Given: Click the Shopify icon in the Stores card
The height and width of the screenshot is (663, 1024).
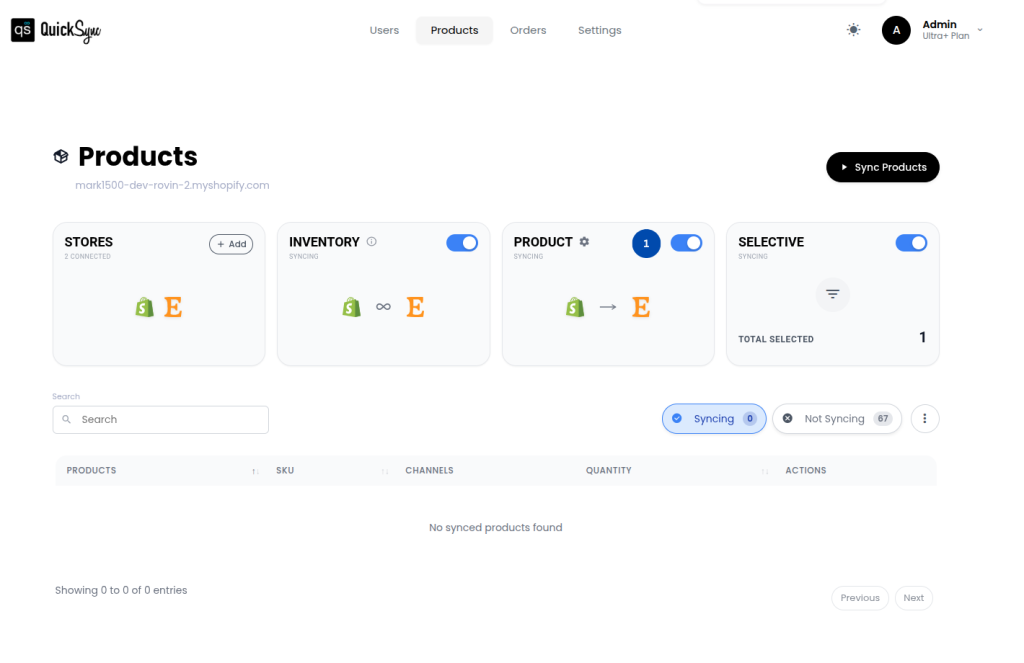Looking at the screenshot, I should 144,307.
